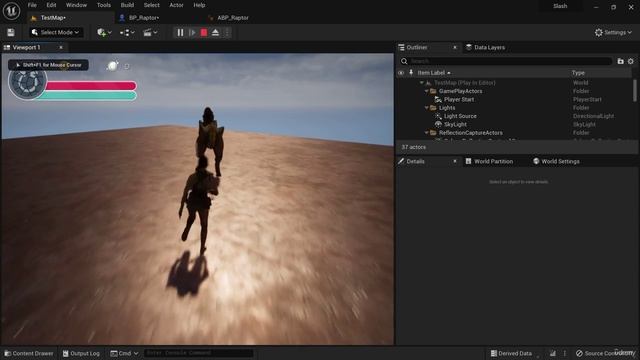Collapse the ReflectionCaptureActors folder
The image size is (640, 360).
point(427,133)
